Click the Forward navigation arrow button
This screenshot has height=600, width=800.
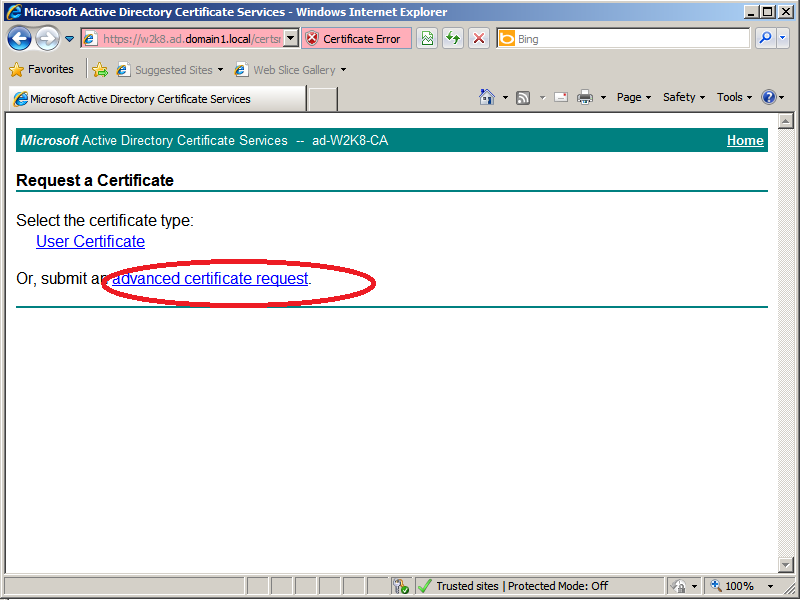[x=47, y=39]
